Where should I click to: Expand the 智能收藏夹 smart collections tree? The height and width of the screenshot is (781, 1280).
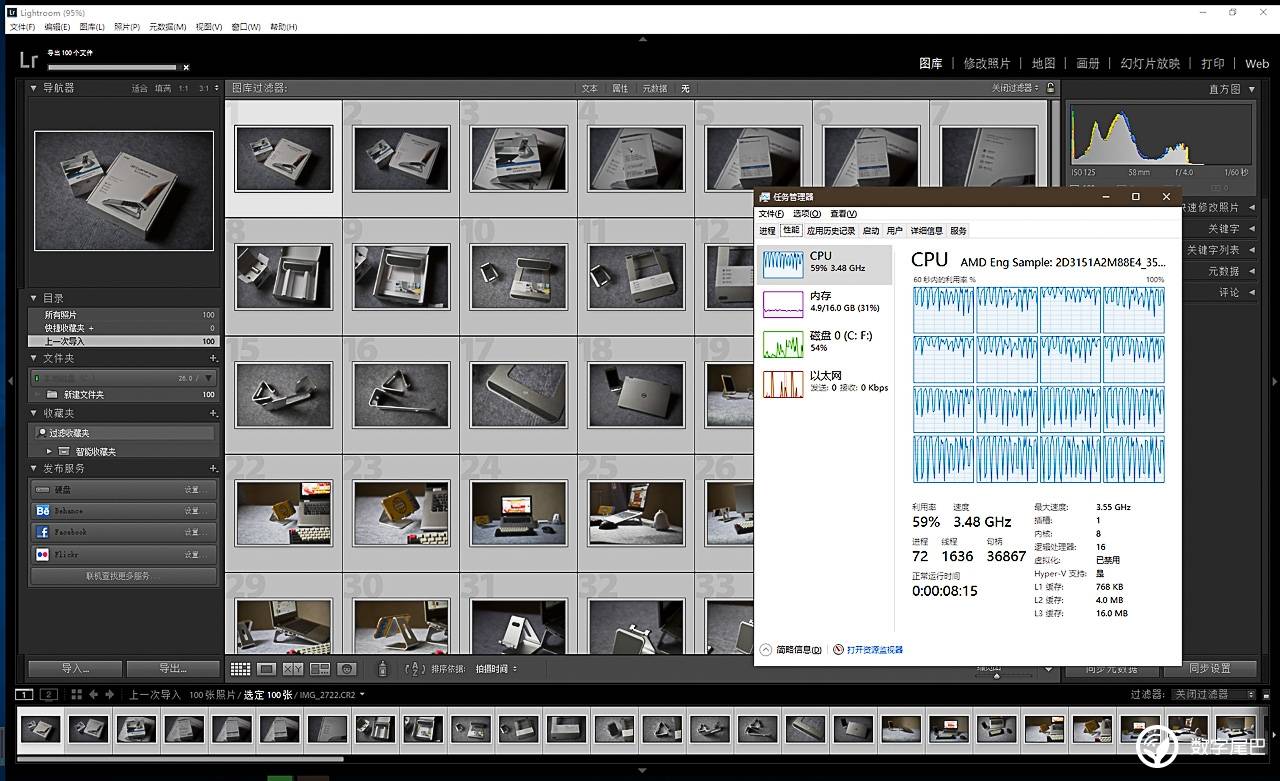(50, 451)
